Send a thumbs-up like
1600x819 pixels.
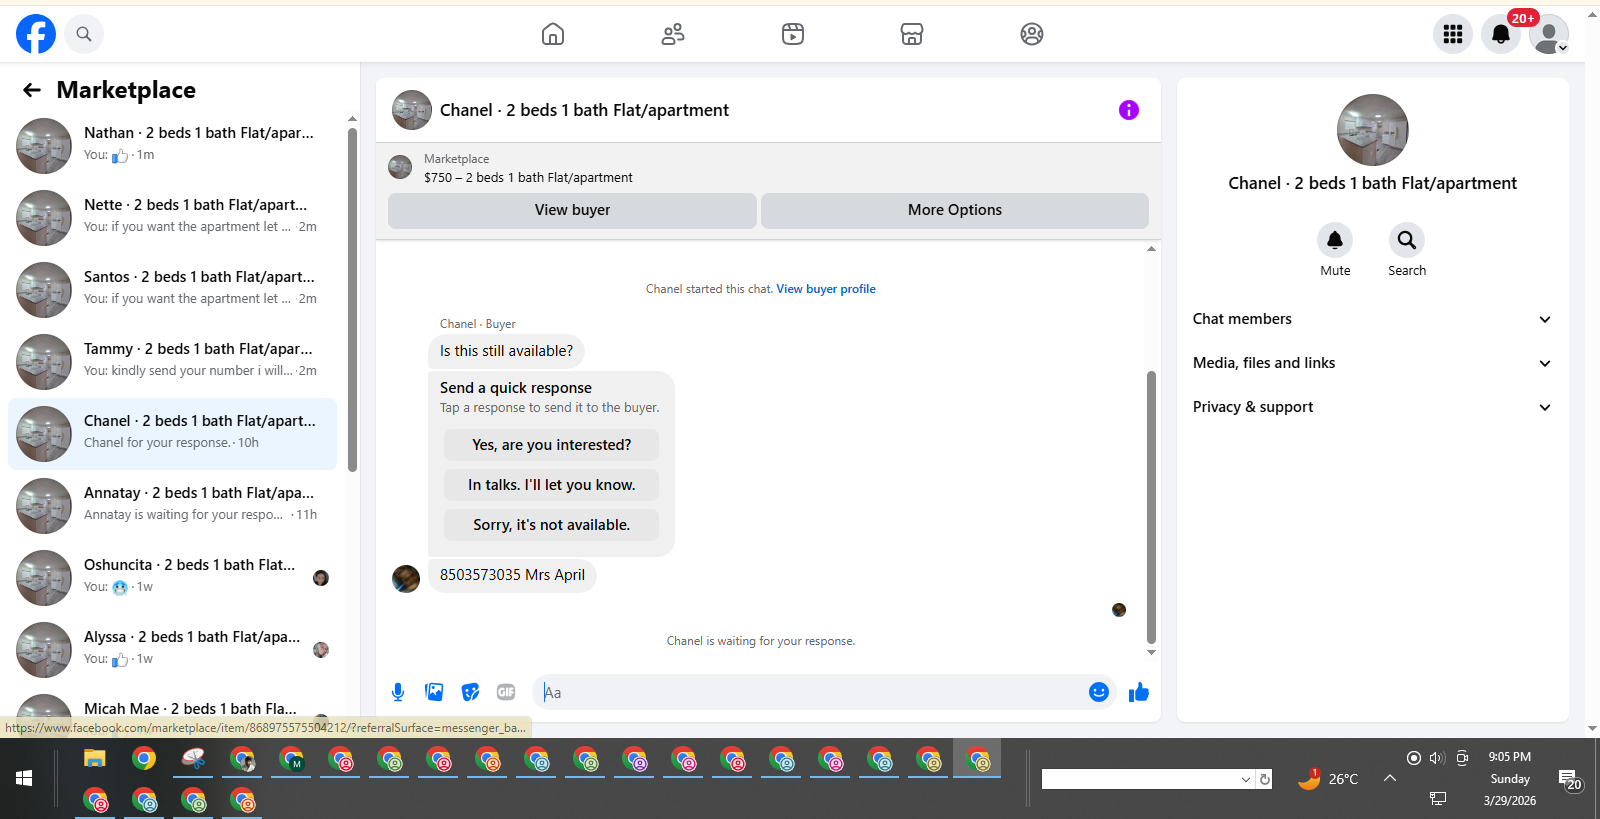[x=1139, y=692]
